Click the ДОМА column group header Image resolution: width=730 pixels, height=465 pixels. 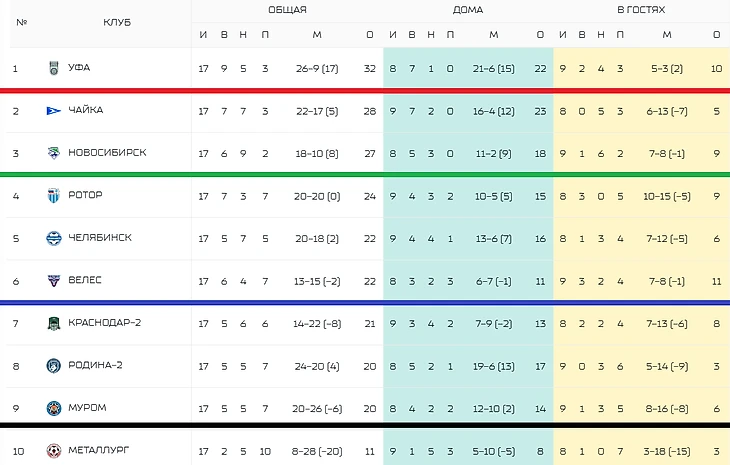(467, 10)
